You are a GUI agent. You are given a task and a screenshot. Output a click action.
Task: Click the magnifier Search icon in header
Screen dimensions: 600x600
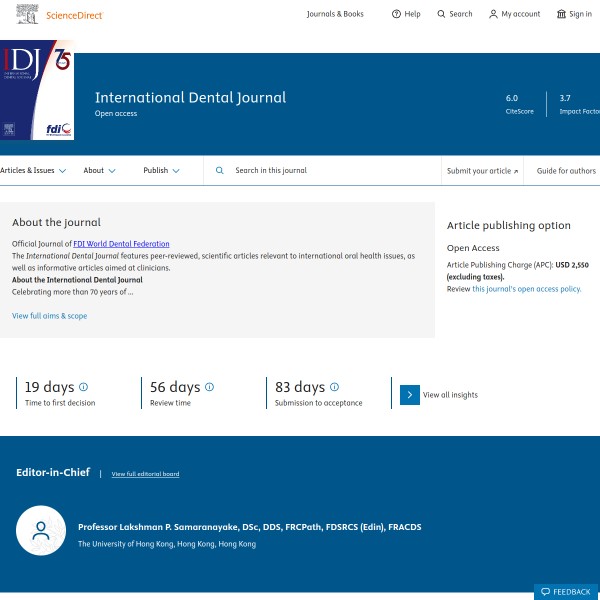pyautogui.click(x=441, y=14)
